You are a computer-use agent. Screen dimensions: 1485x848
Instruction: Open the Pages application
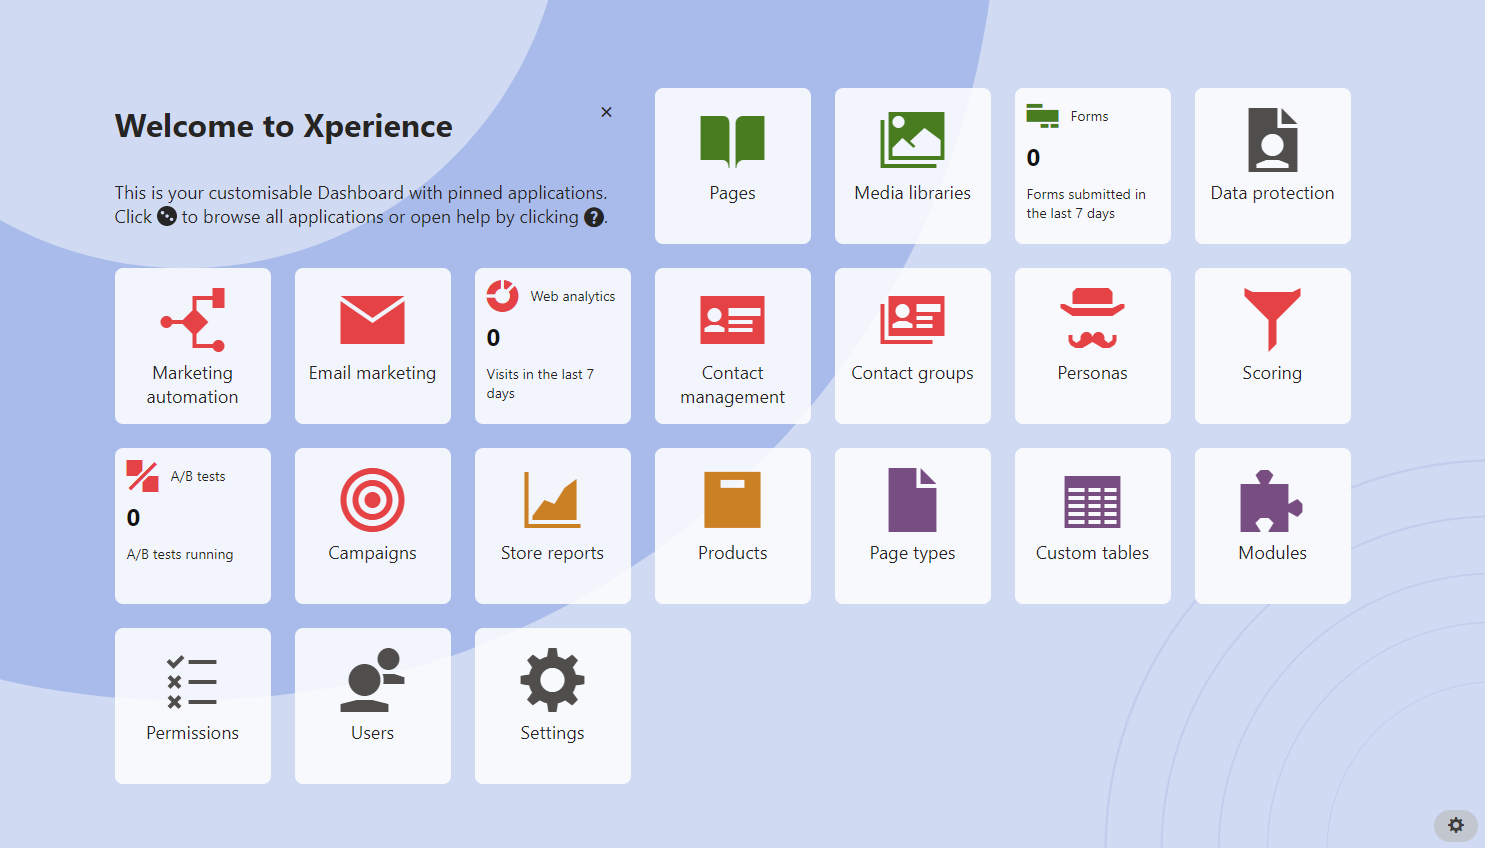click(733, 165)
